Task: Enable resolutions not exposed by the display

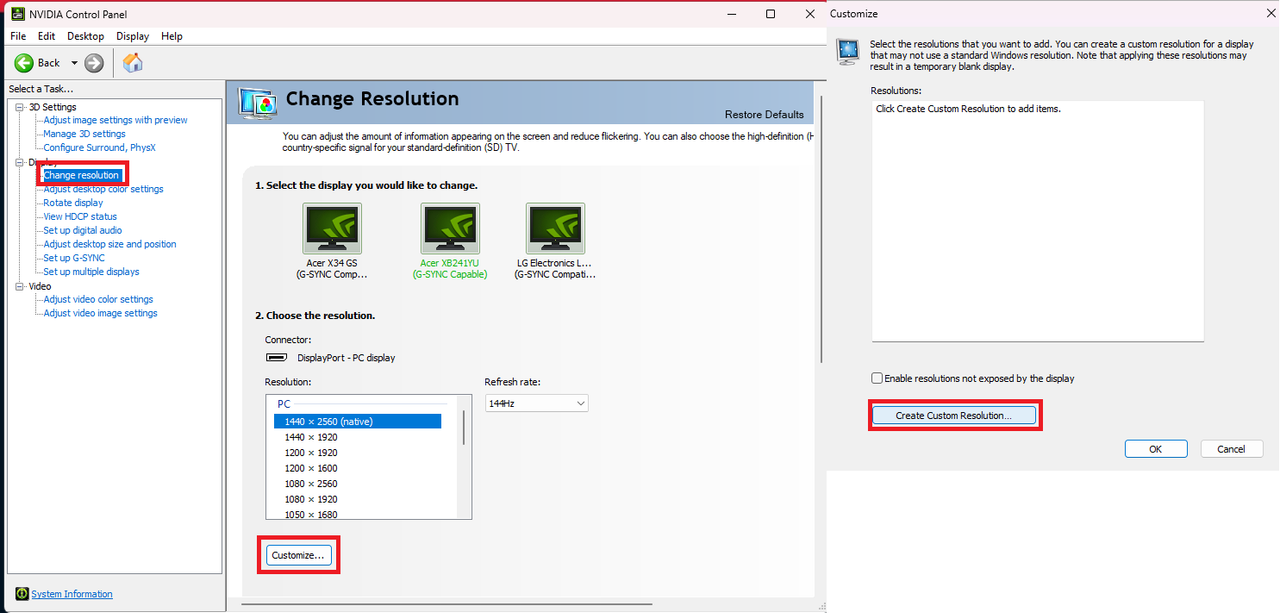Action: point(877,378)
